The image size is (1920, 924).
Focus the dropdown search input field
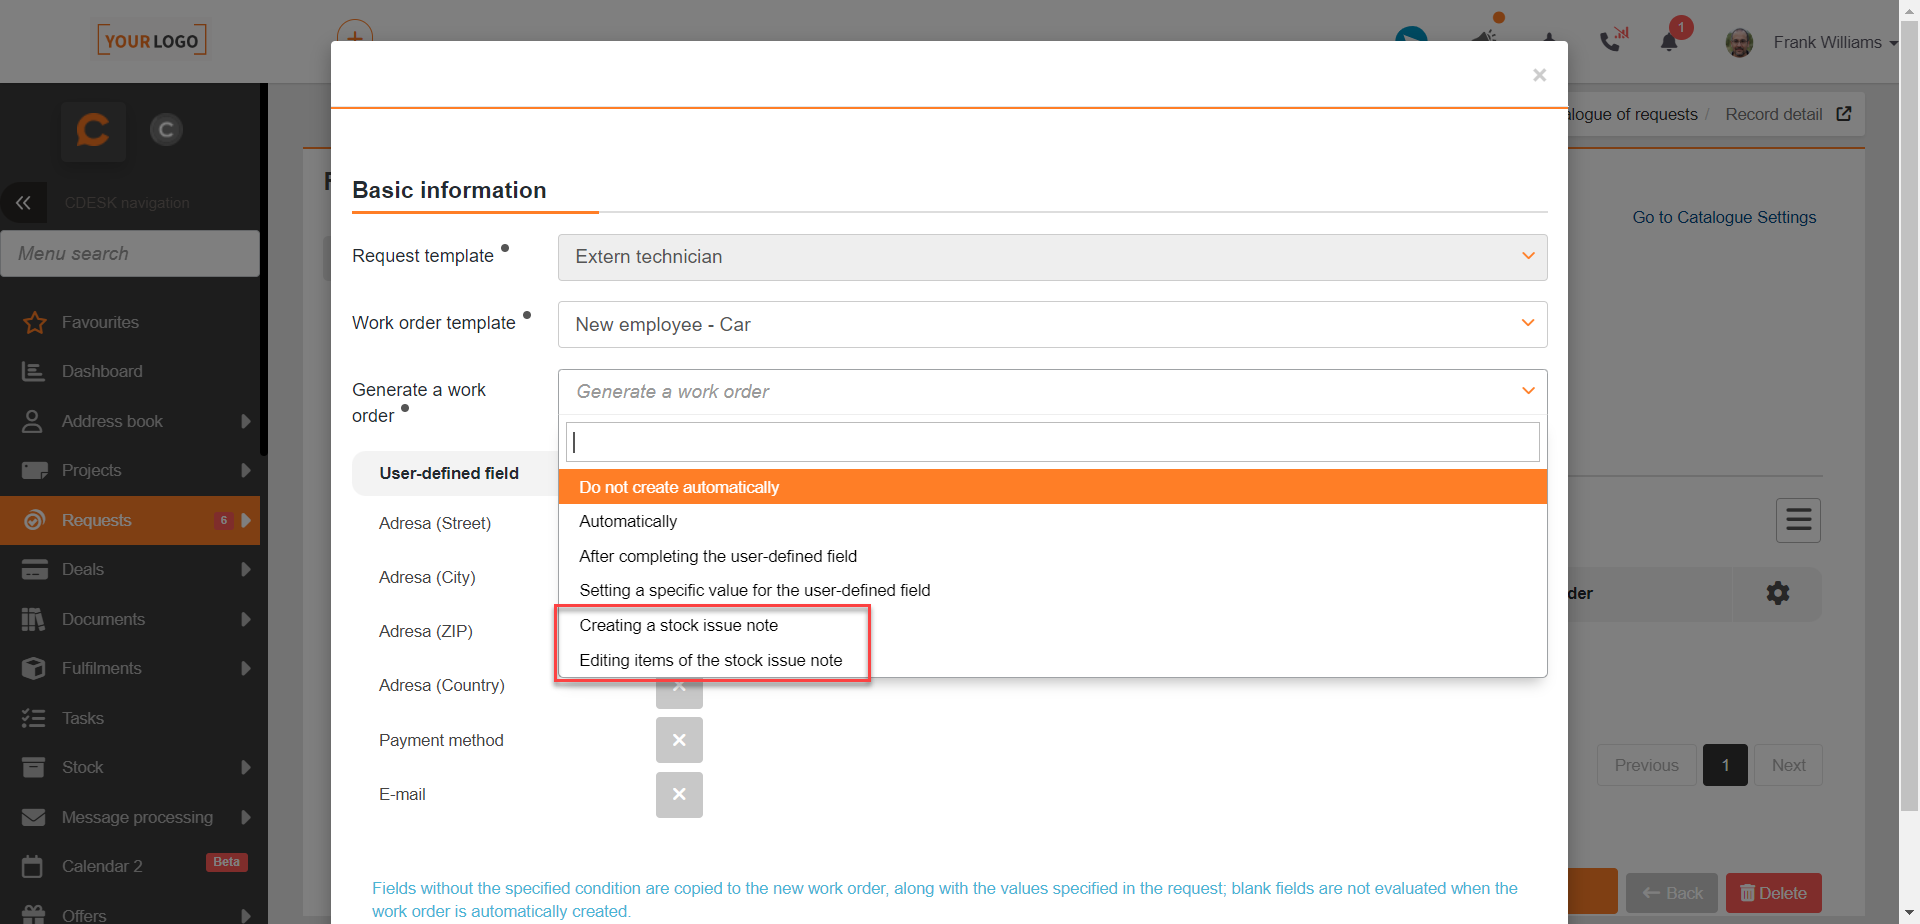pos(1052,442)
